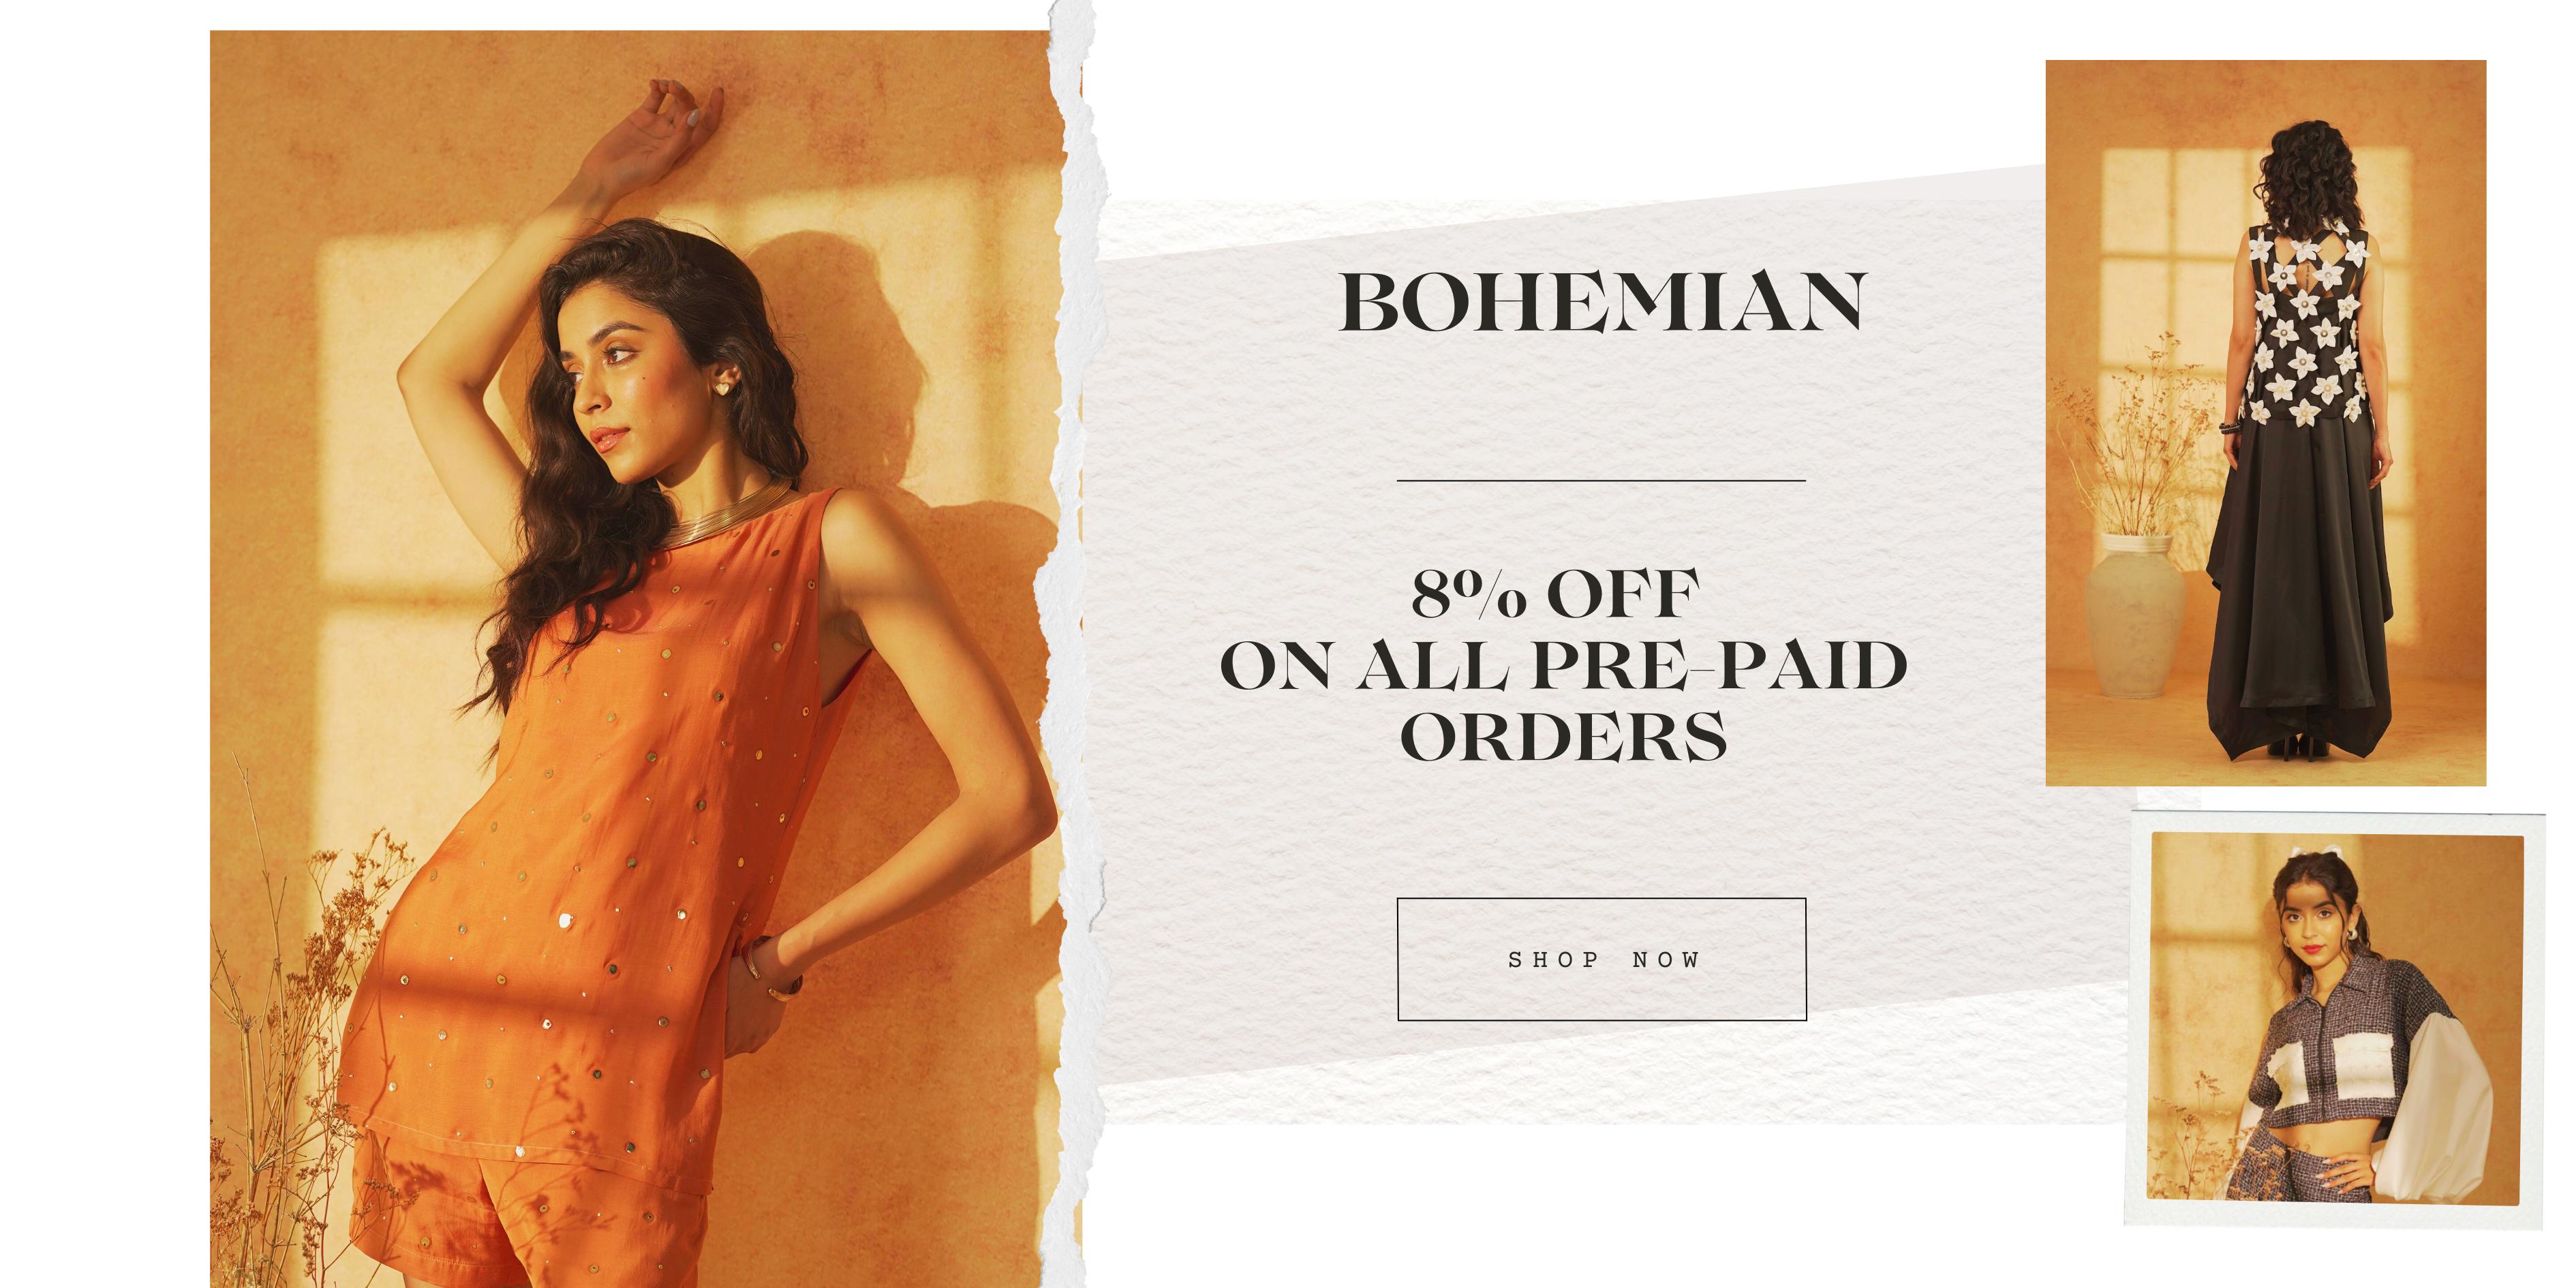The height and width of the screenshot is (1288, 2576).
Task: Click the BOHEMIAN heading text
Action: pyautogui.click(x=1603, y=302)
